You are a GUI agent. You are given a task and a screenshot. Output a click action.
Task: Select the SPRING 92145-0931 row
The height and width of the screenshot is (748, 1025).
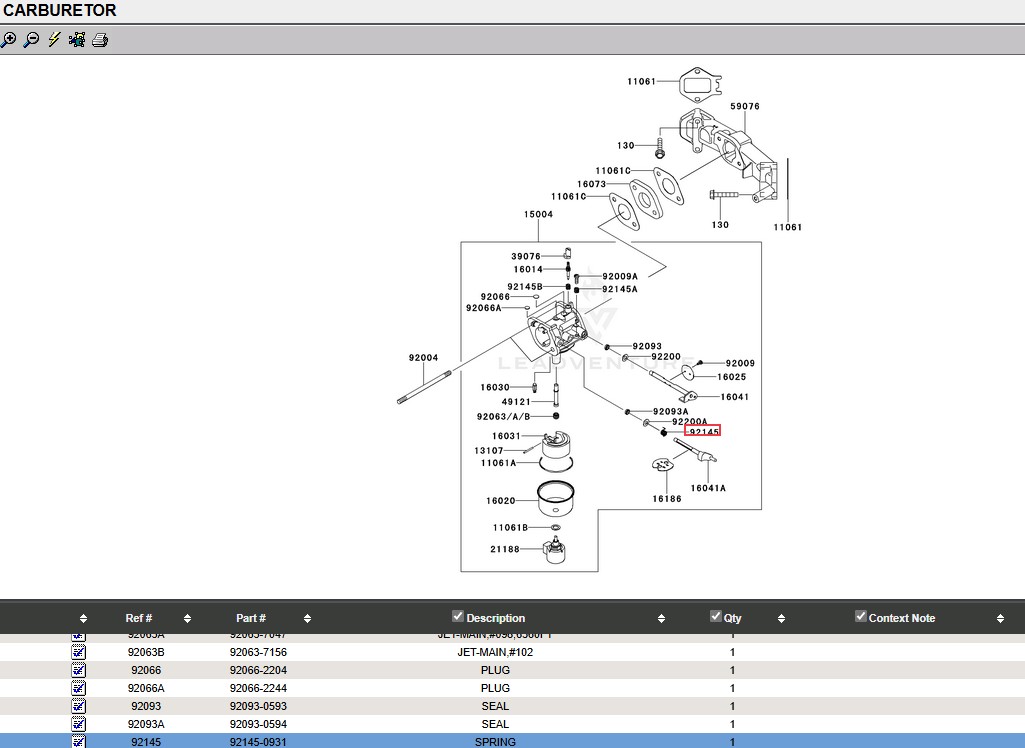pos(495,742)
